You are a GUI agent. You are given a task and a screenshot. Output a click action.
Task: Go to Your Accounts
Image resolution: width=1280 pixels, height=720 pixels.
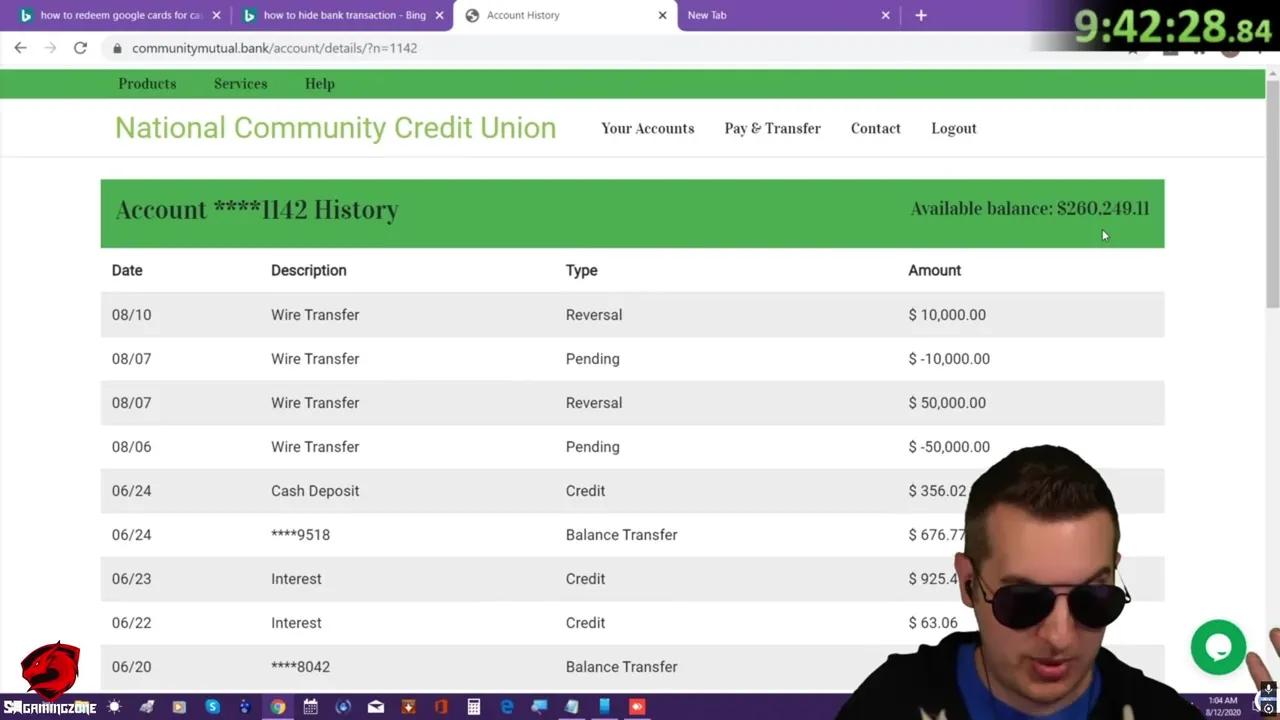(x=647, y=128)
